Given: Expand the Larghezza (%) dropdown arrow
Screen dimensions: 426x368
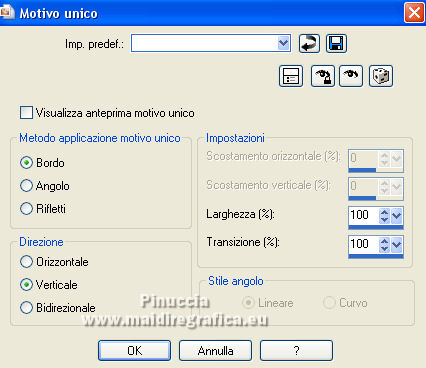Looking at the screenshot, I should 397,216.
